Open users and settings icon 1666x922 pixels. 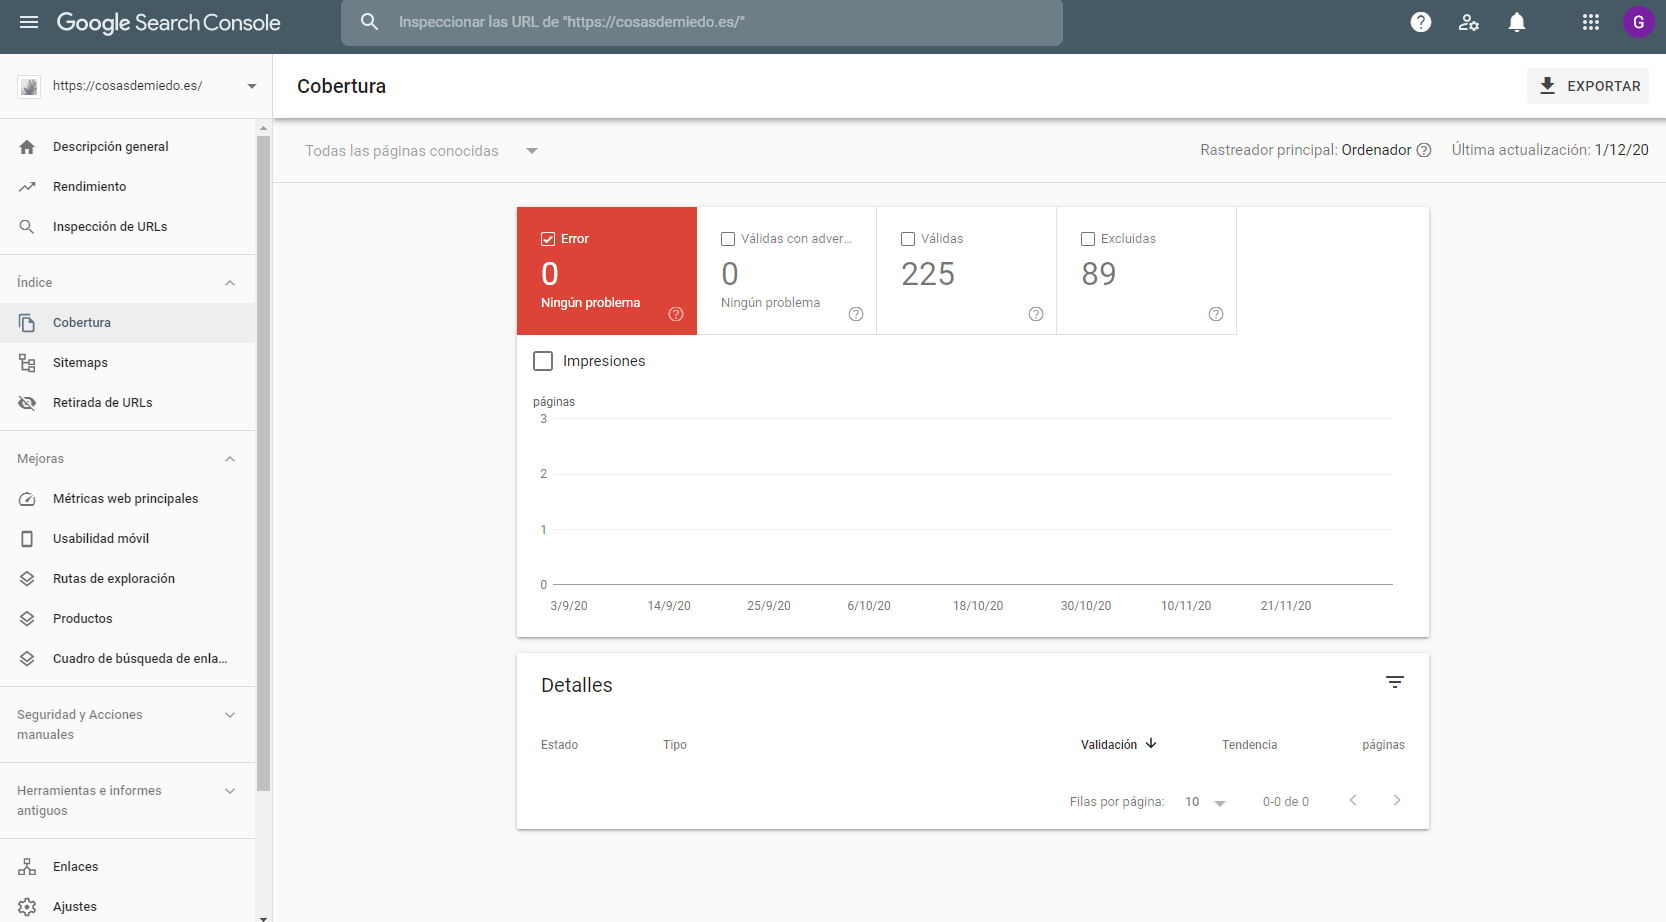1468,22
